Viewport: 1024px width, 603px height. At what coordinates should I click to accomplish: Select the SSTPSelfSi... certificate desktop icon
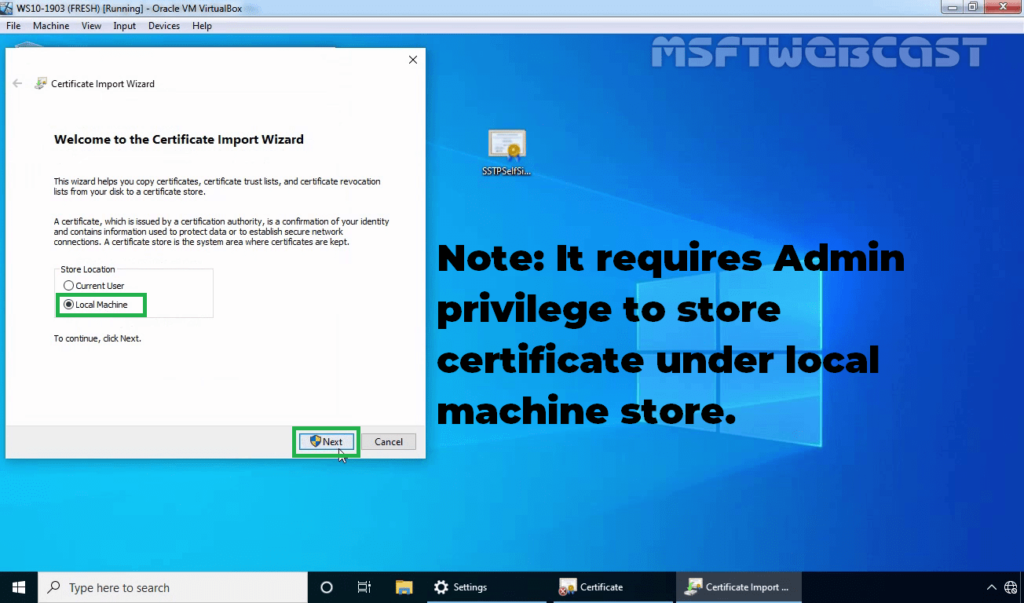tap(507, 153)
